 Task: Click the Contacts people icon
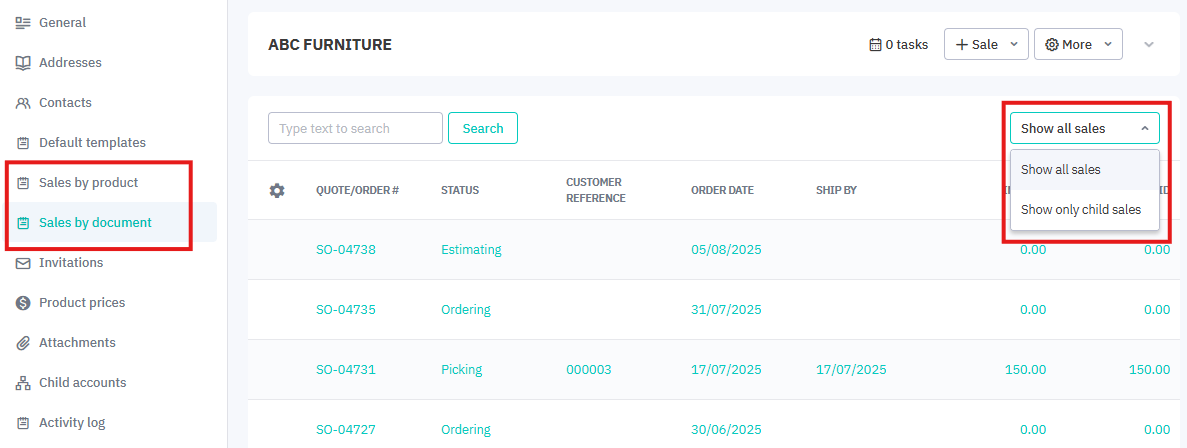[23, 102]
